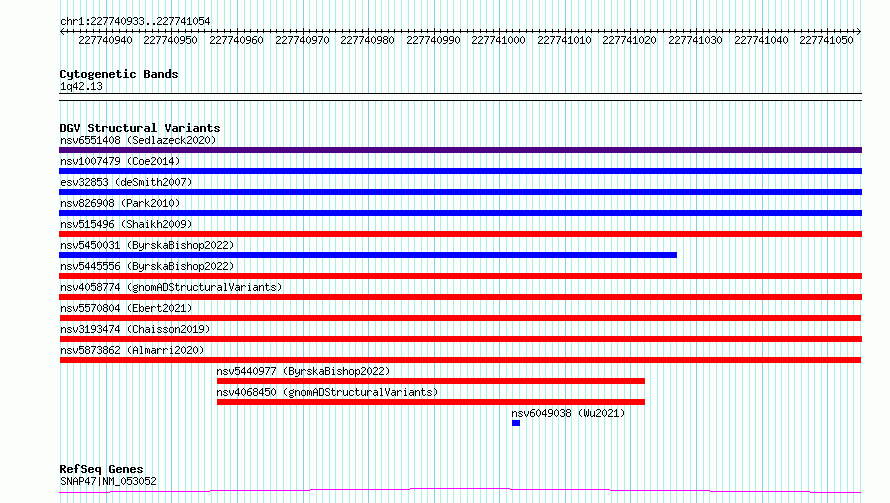Click ruler tick label 227741040
The image size is (890, 503).
coord(761,40)
